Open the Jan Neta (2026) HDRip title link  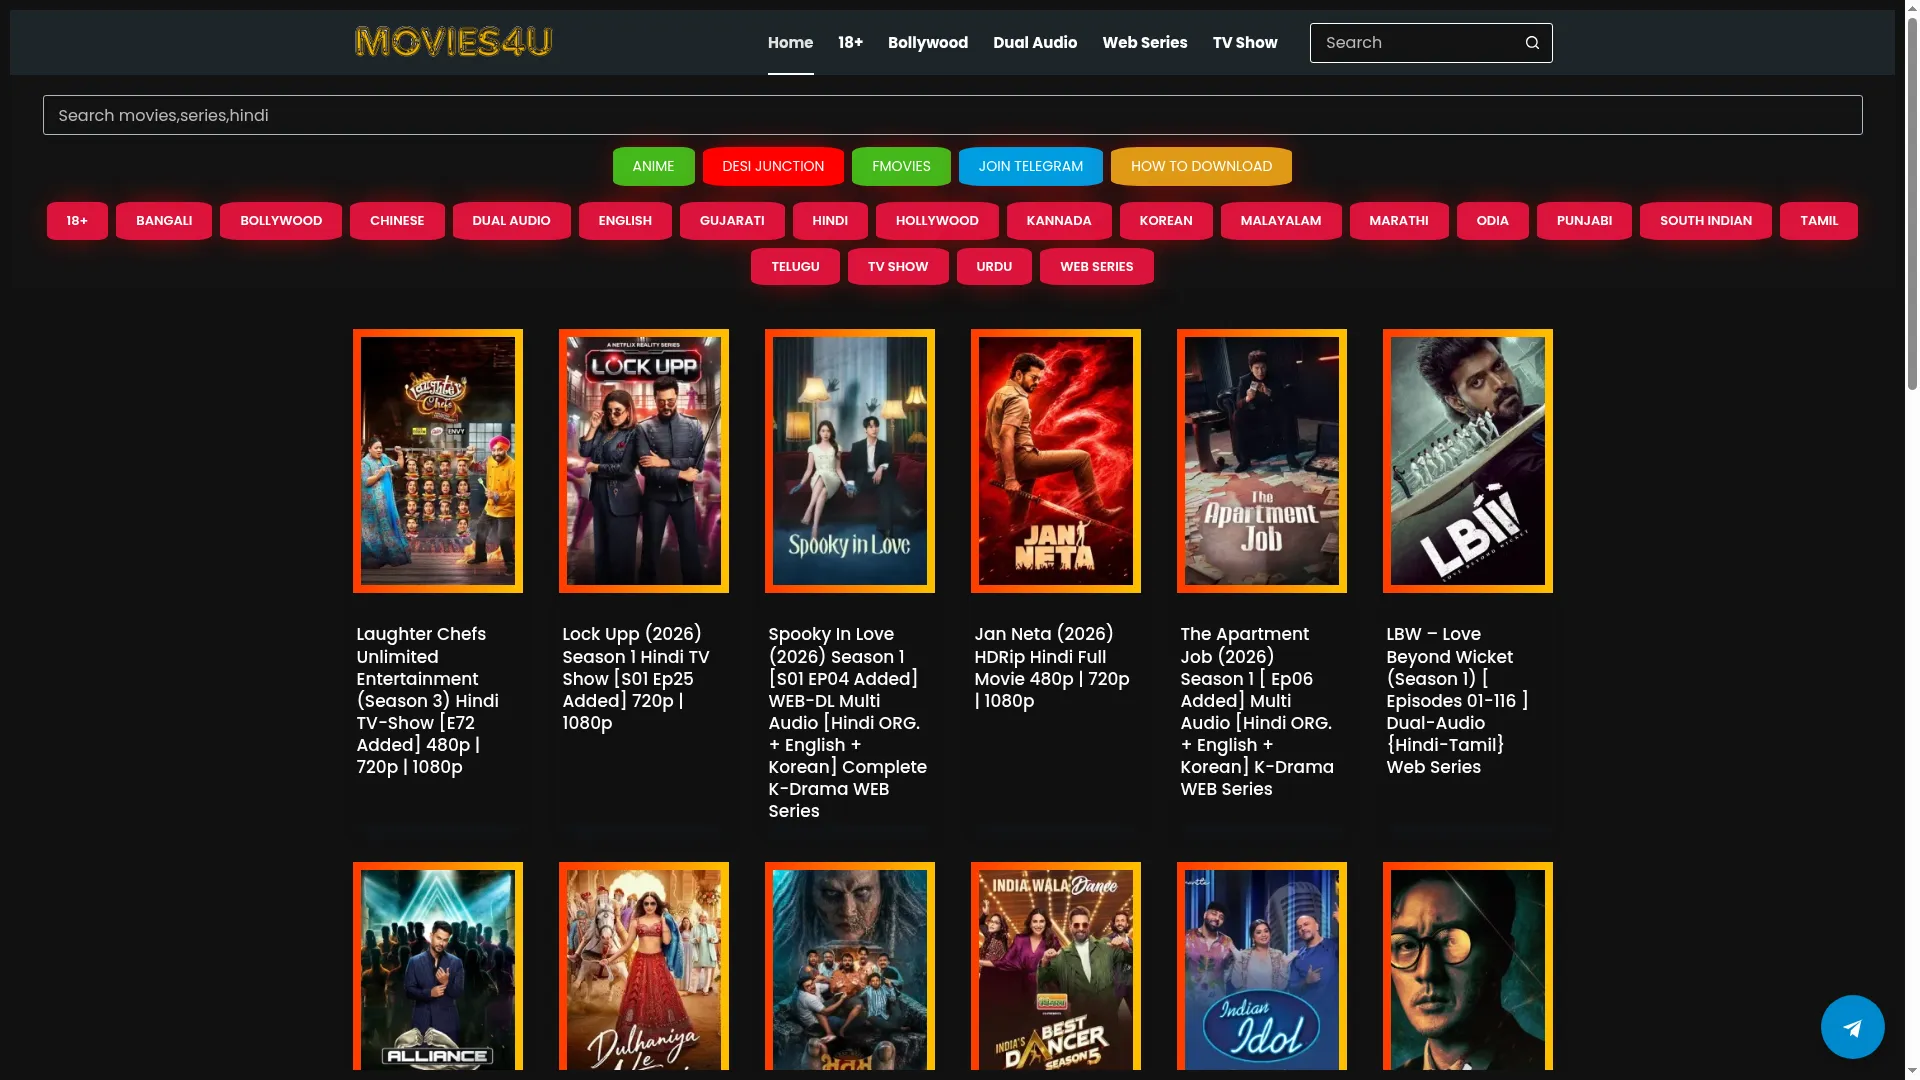click(1052, 668)
